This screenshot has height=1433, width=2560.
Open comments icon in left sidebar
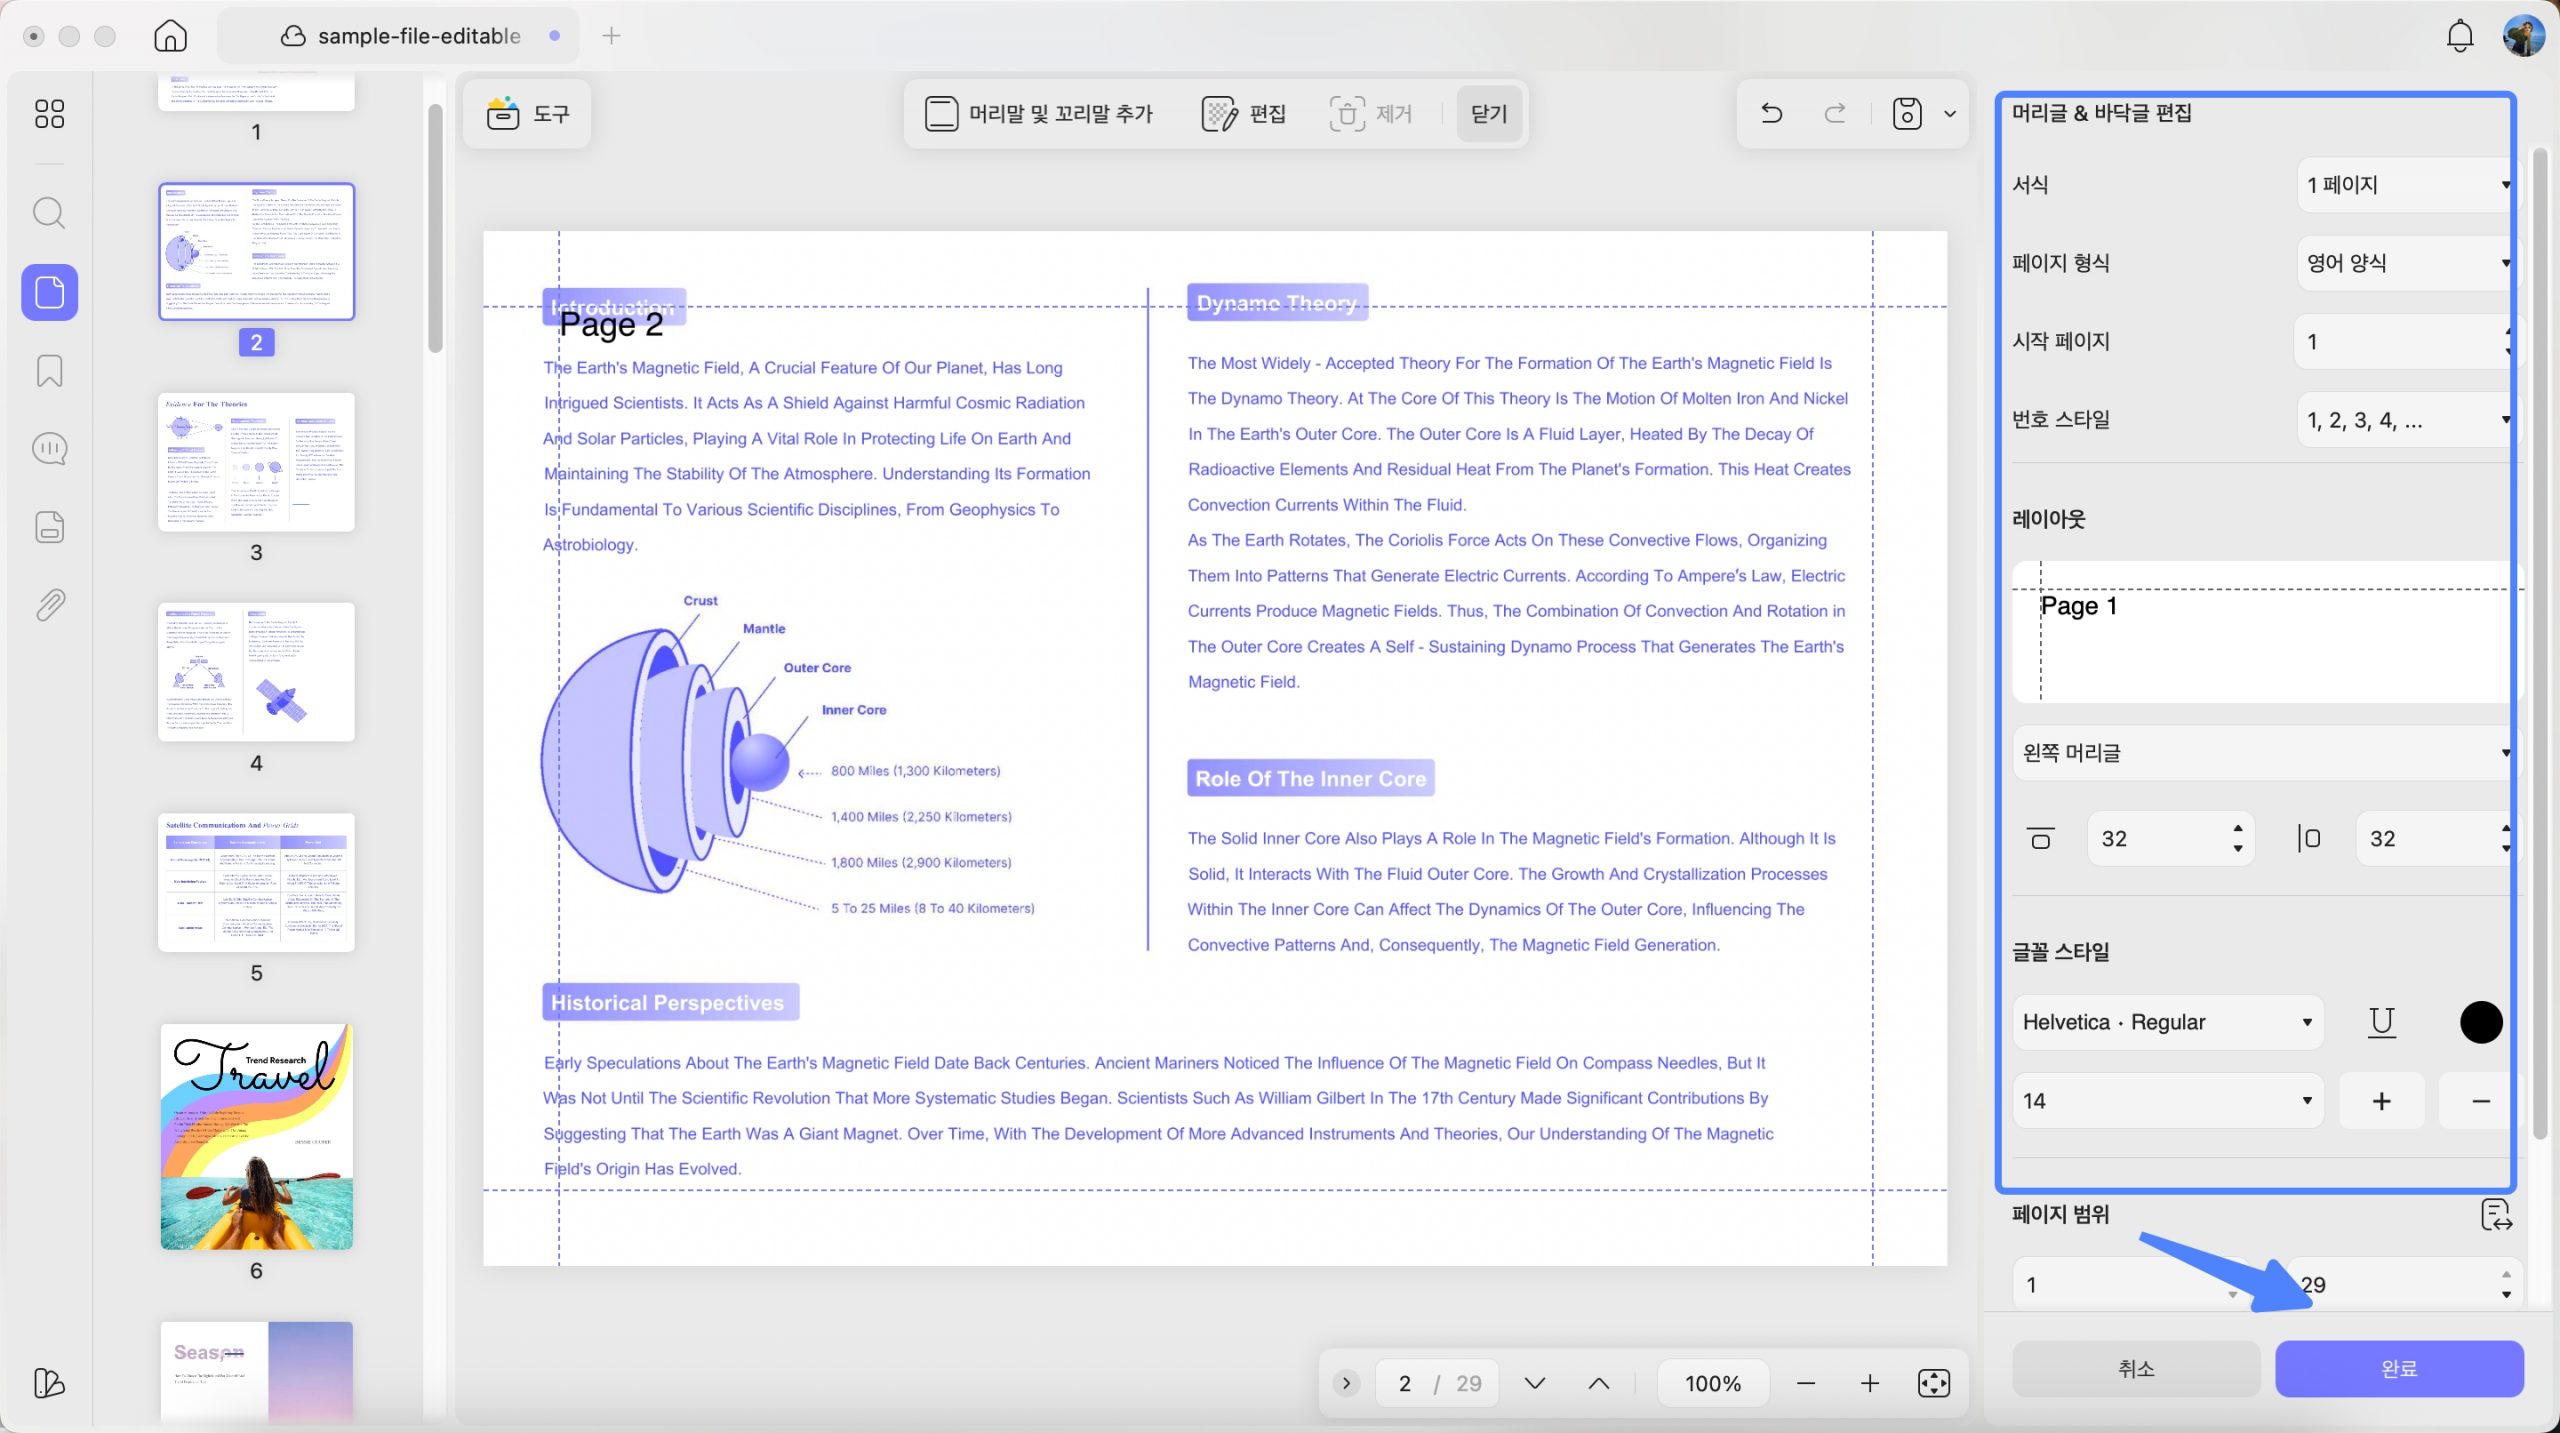click(x=49, y=449)
